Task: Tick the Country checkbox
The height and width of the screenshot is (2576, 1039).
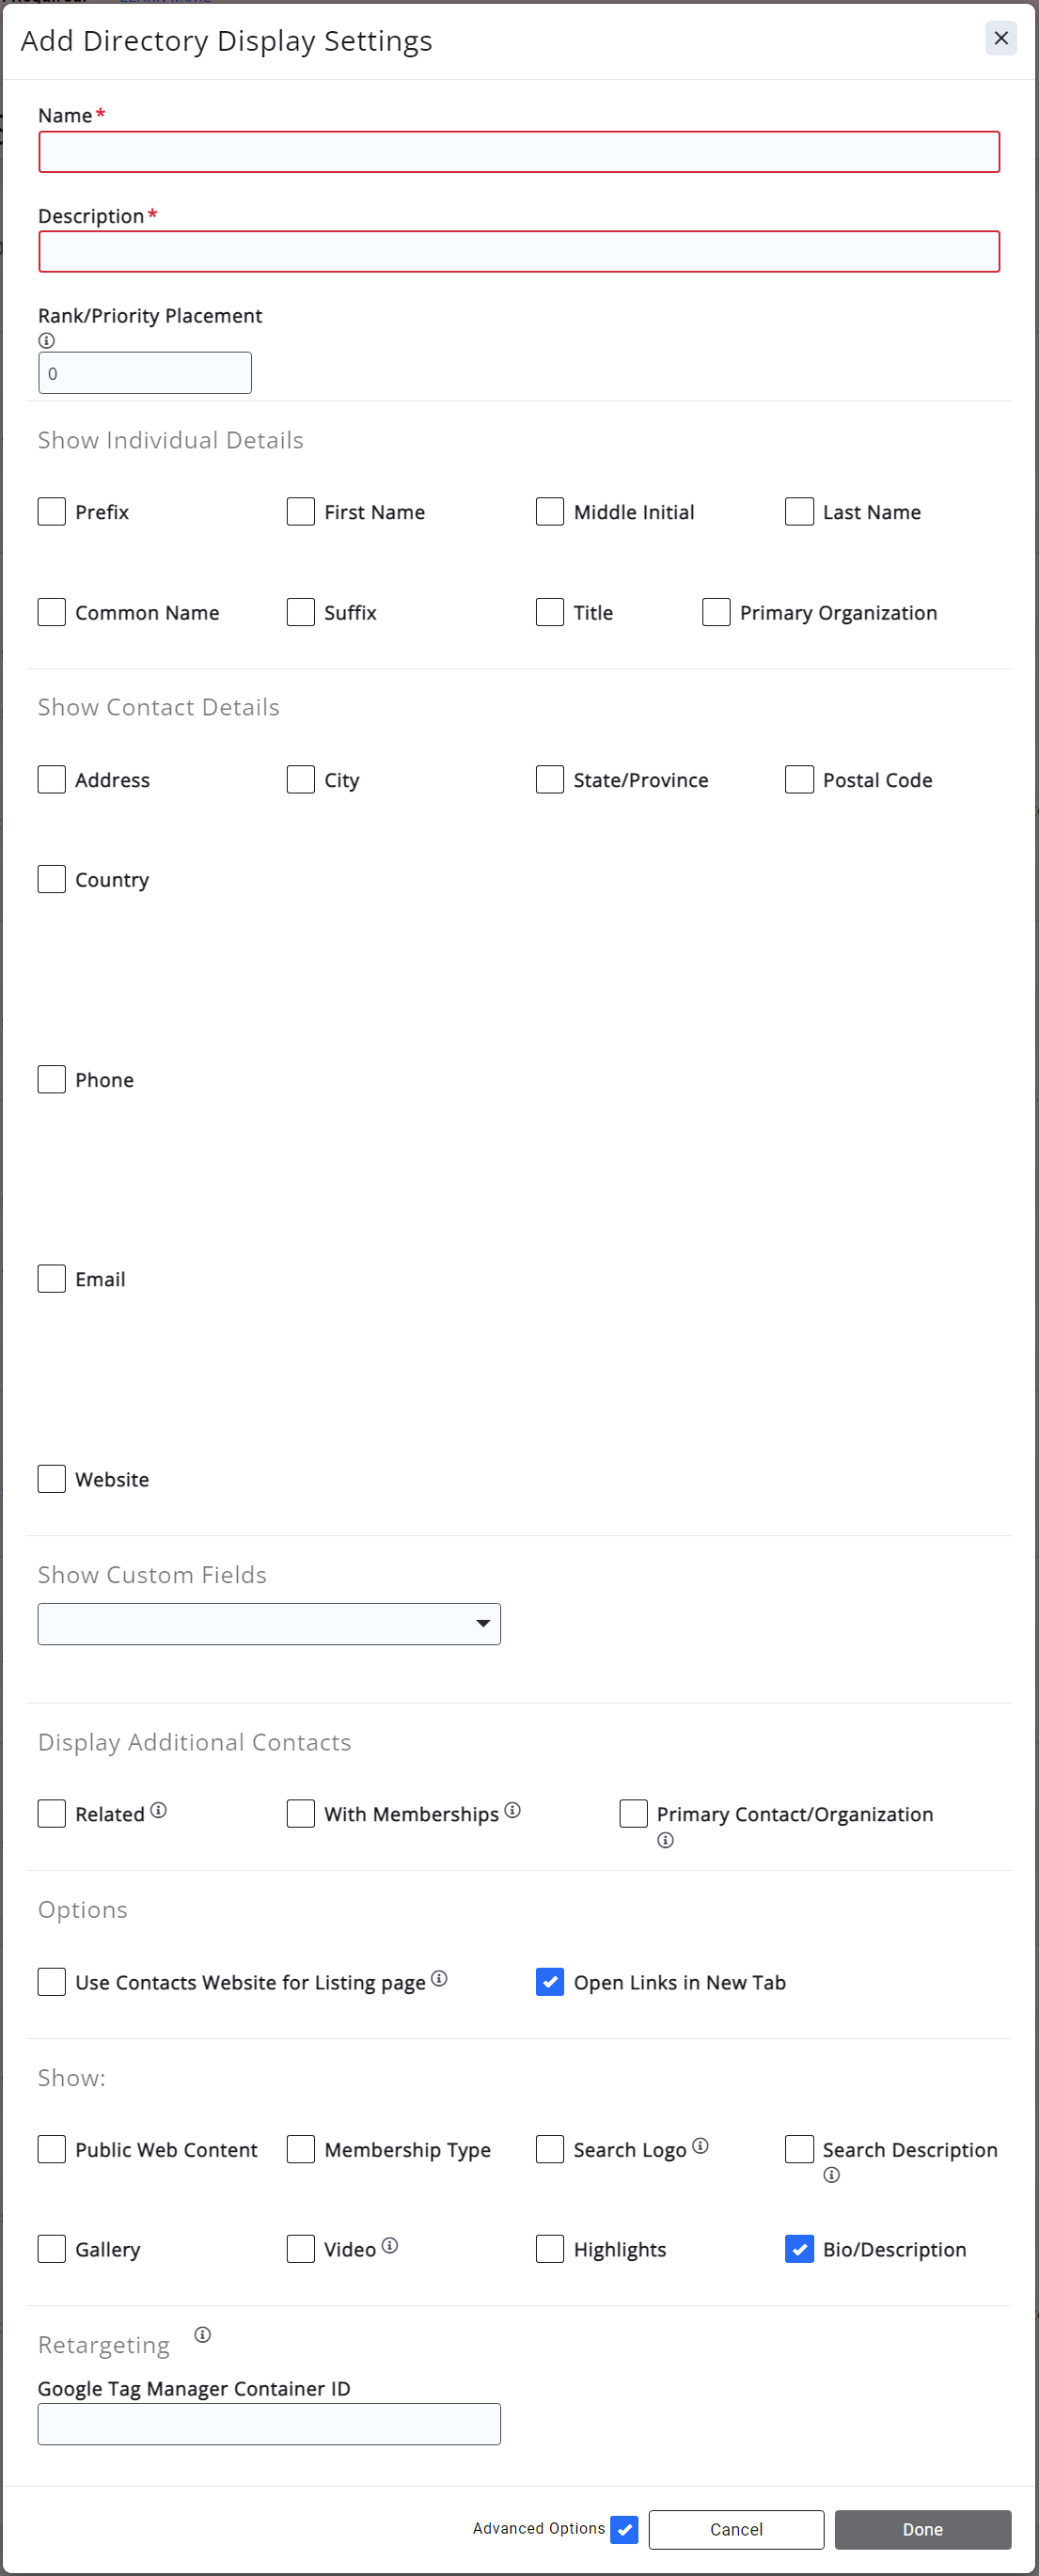Action: coord(52,879)
